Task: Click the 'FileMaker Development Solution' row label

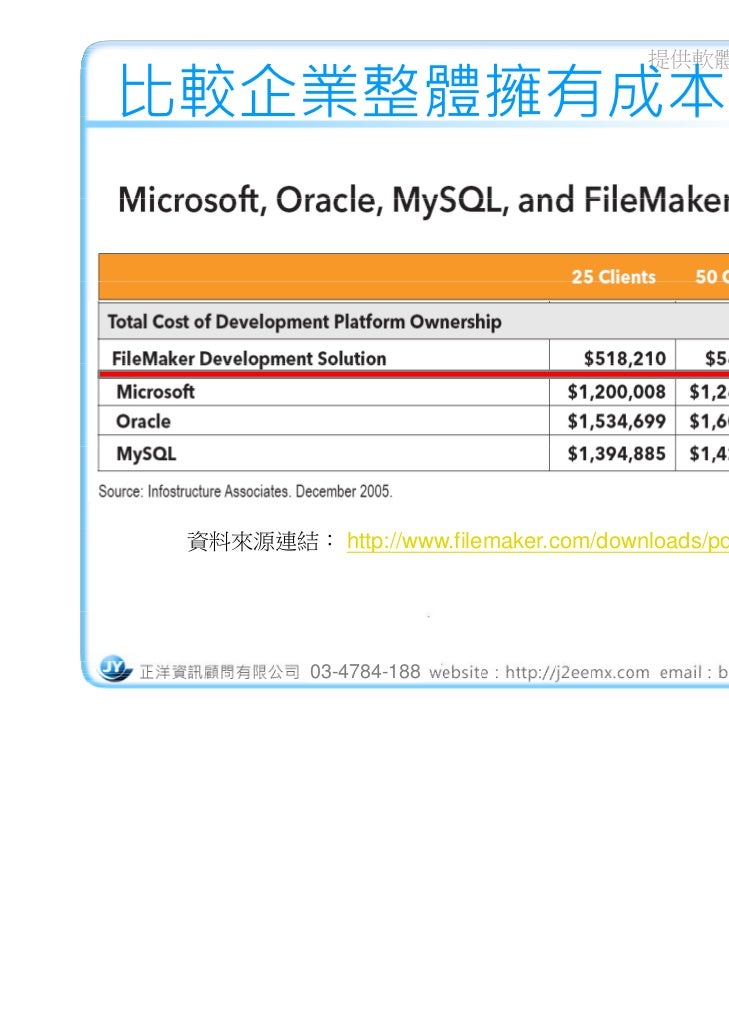Action: 249,359
